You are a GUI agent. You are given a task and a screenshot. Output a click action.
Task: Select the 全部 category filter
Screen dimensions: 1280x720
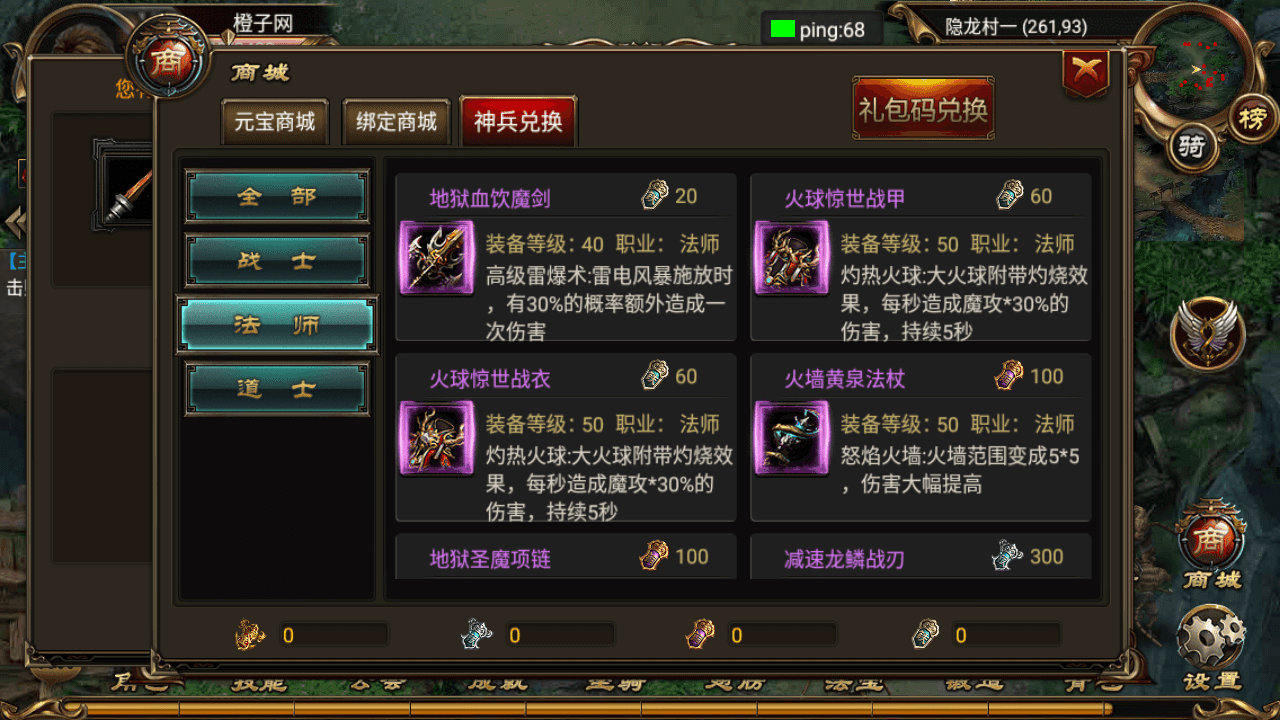click(277, 196)
